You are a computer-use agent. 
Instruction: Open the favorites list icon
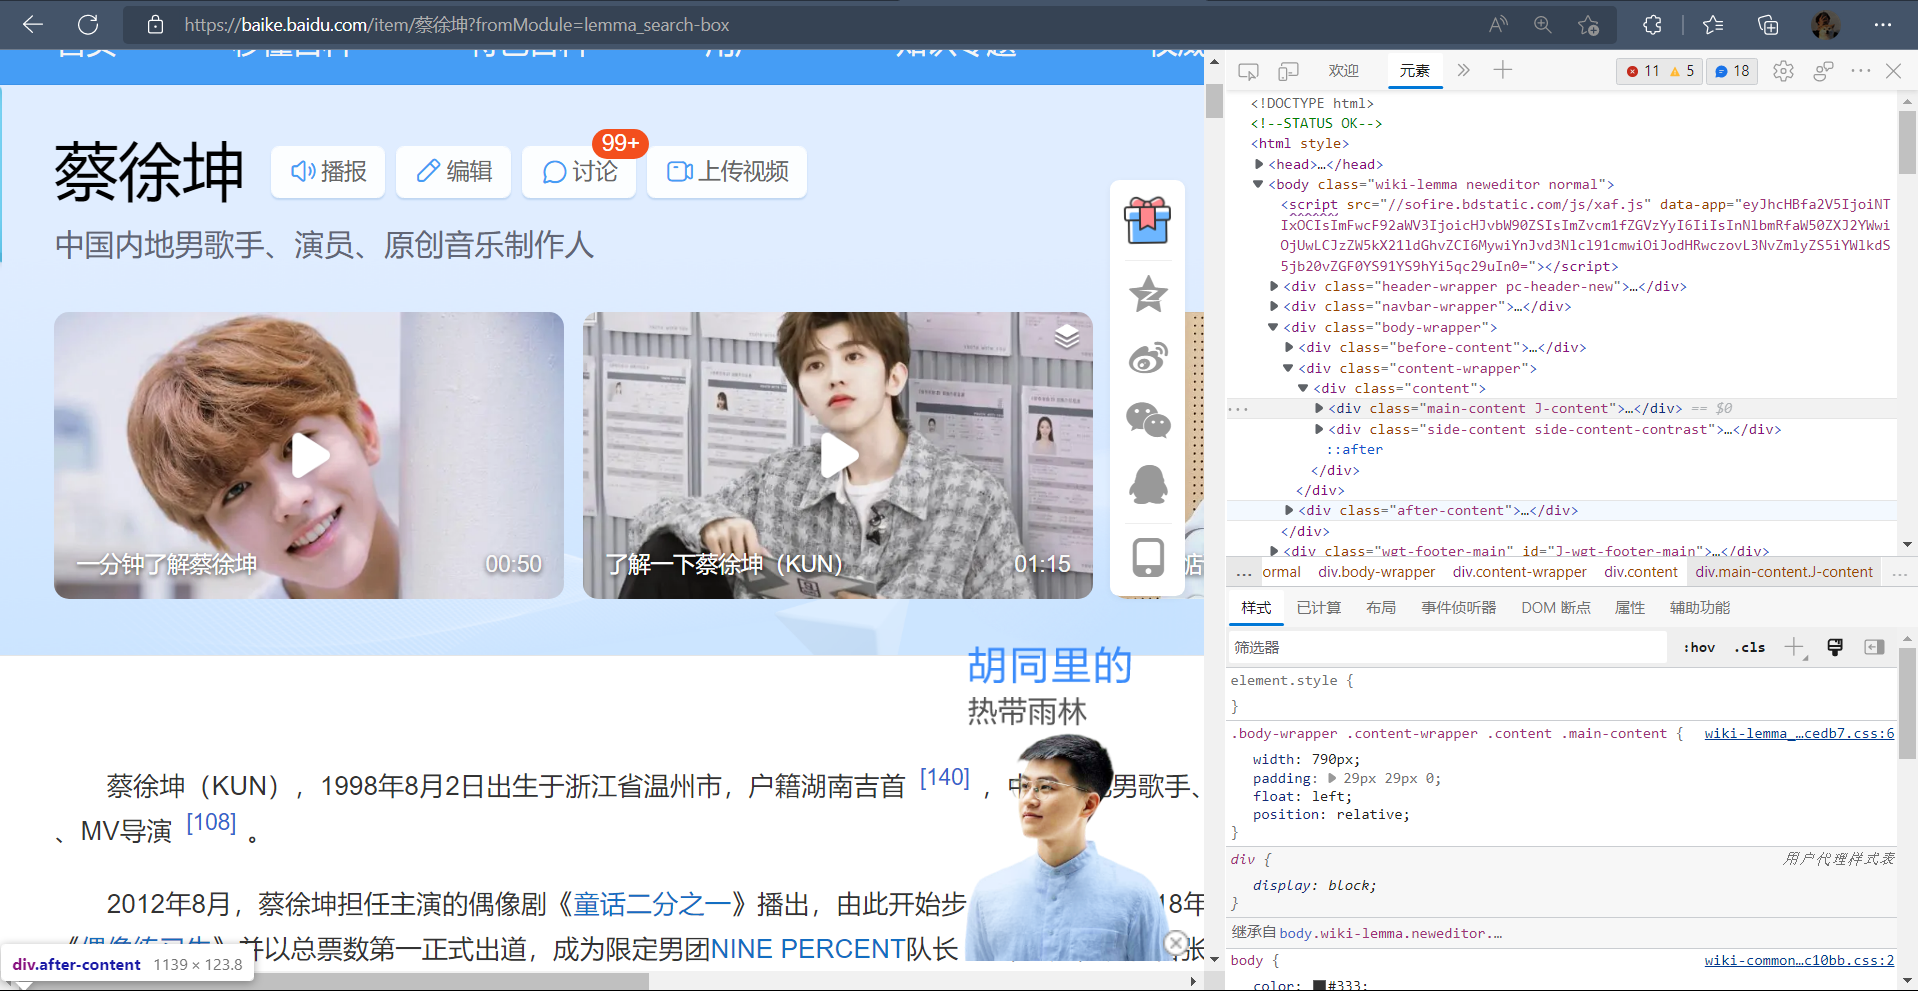pyautogui.click(x=1713, y=24)
